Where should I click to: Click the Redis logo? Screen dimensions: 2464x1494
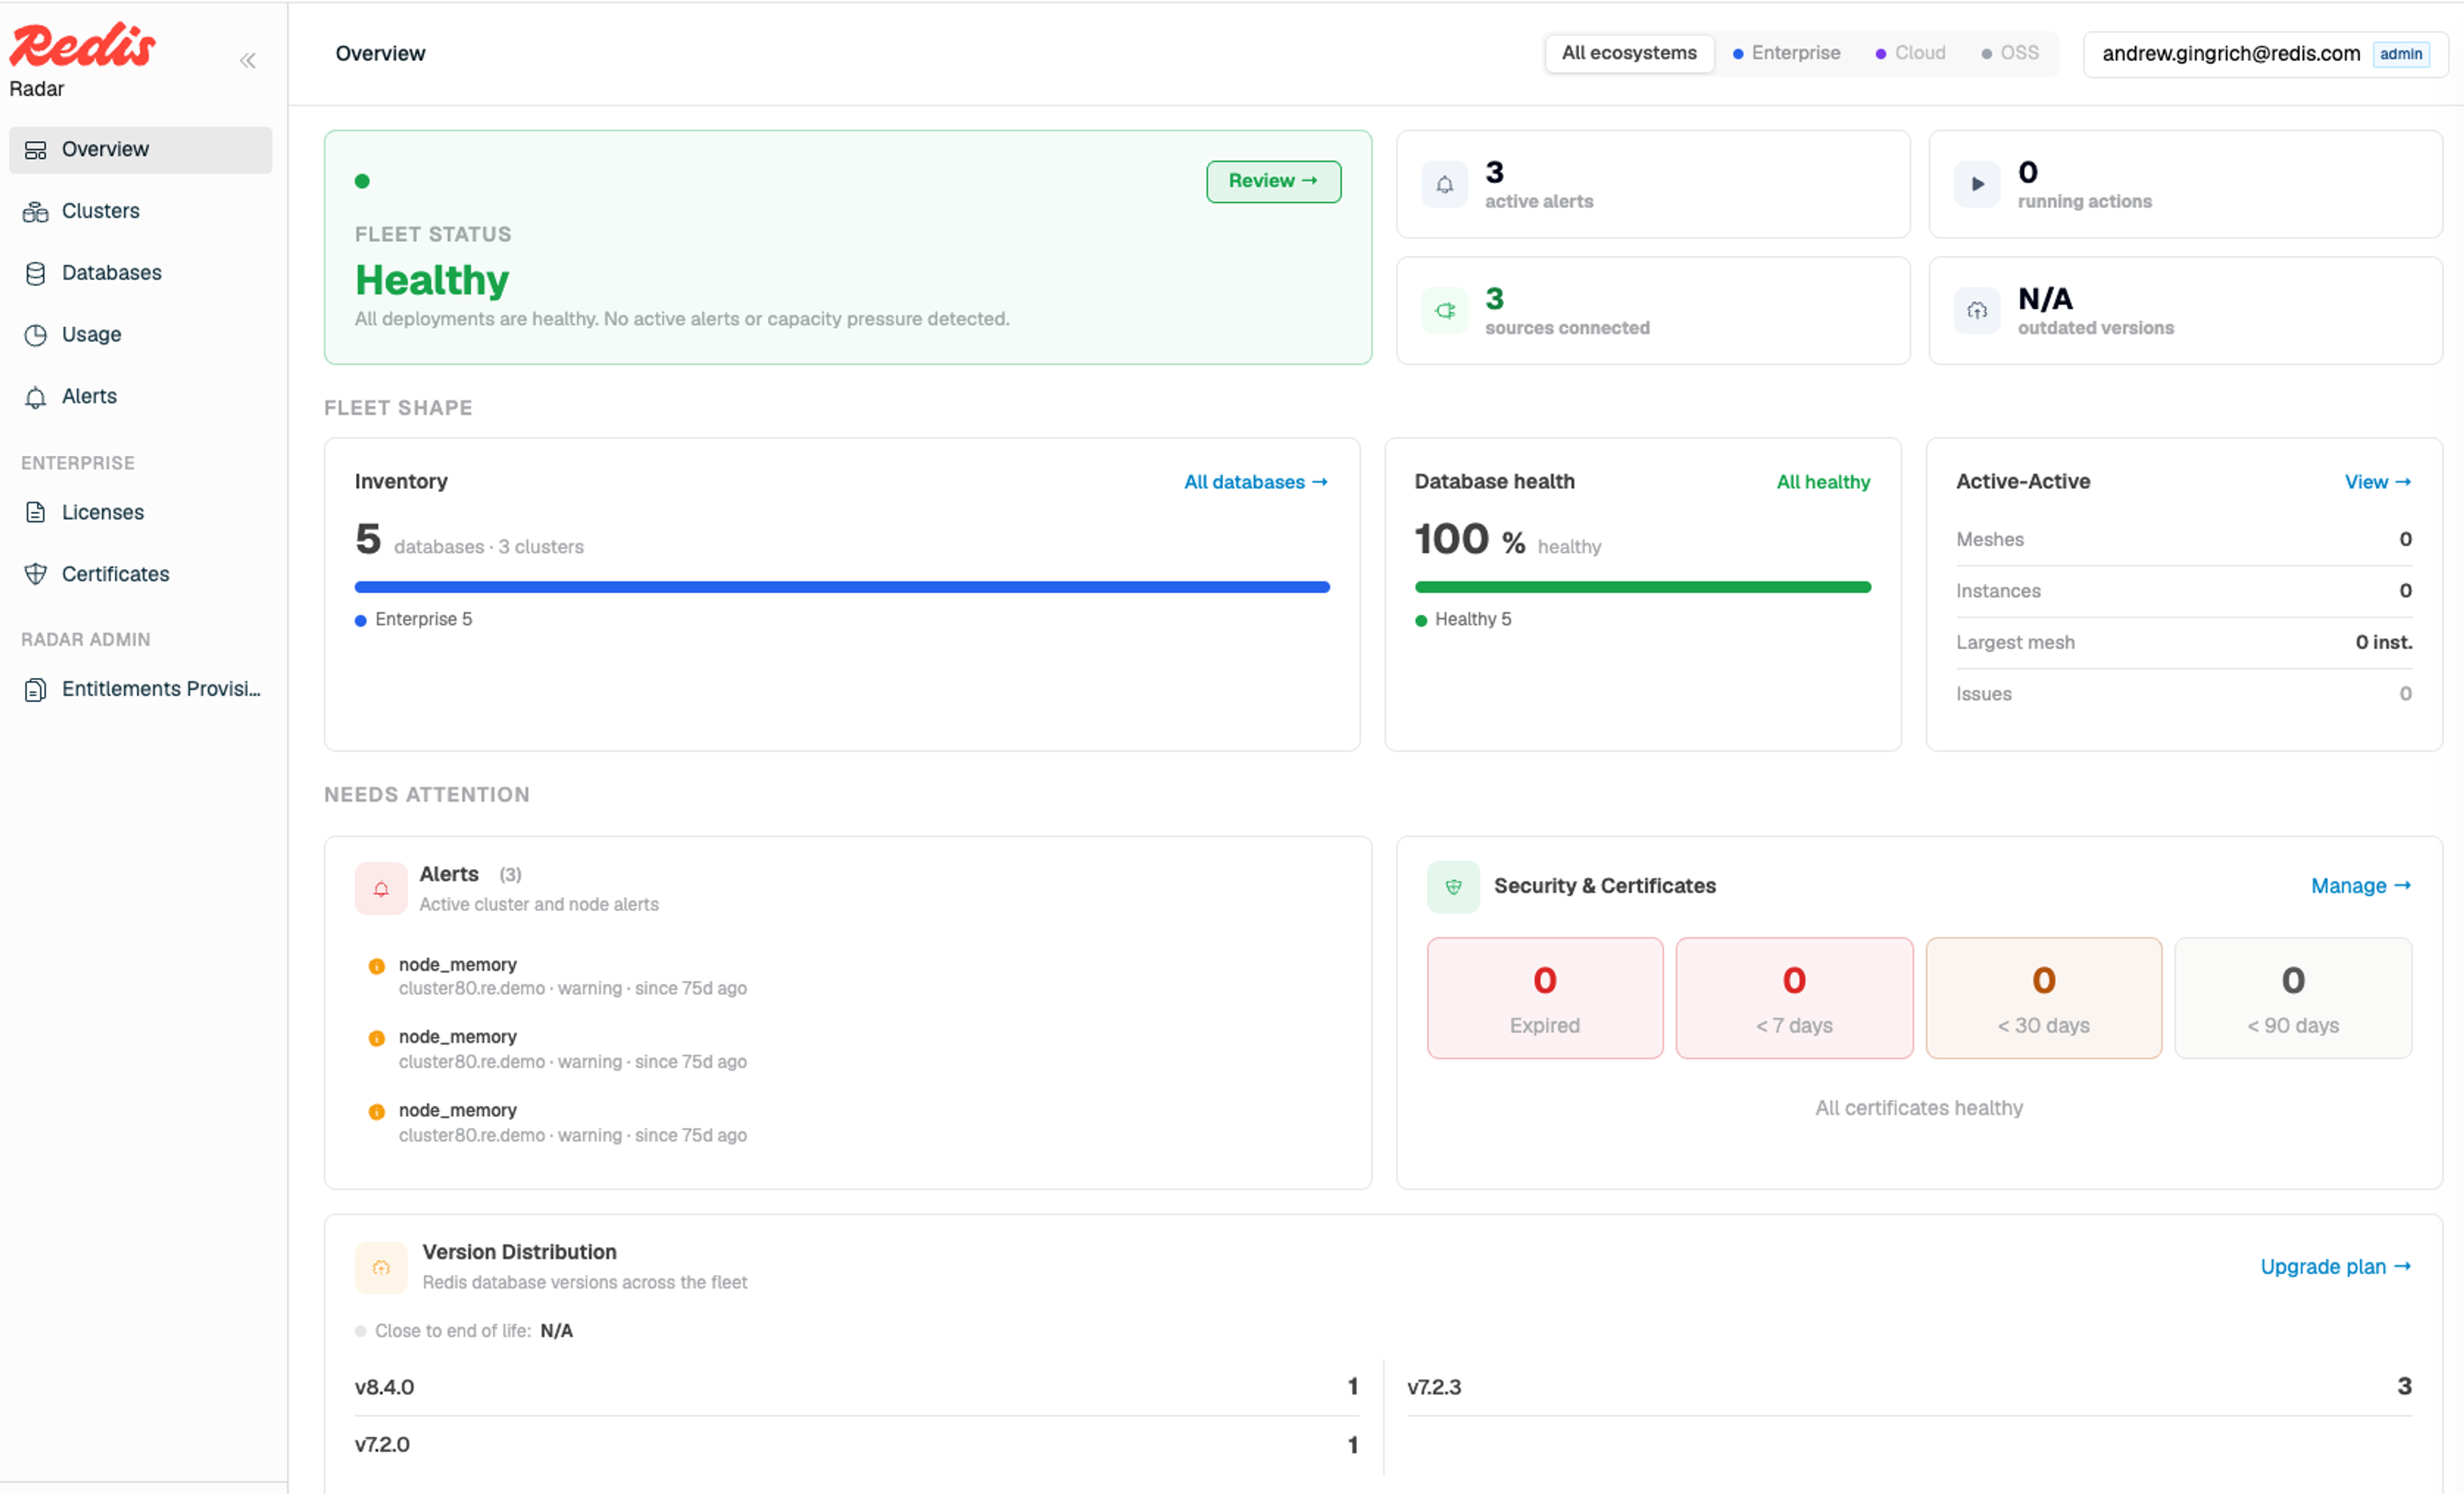pos(82,45)
